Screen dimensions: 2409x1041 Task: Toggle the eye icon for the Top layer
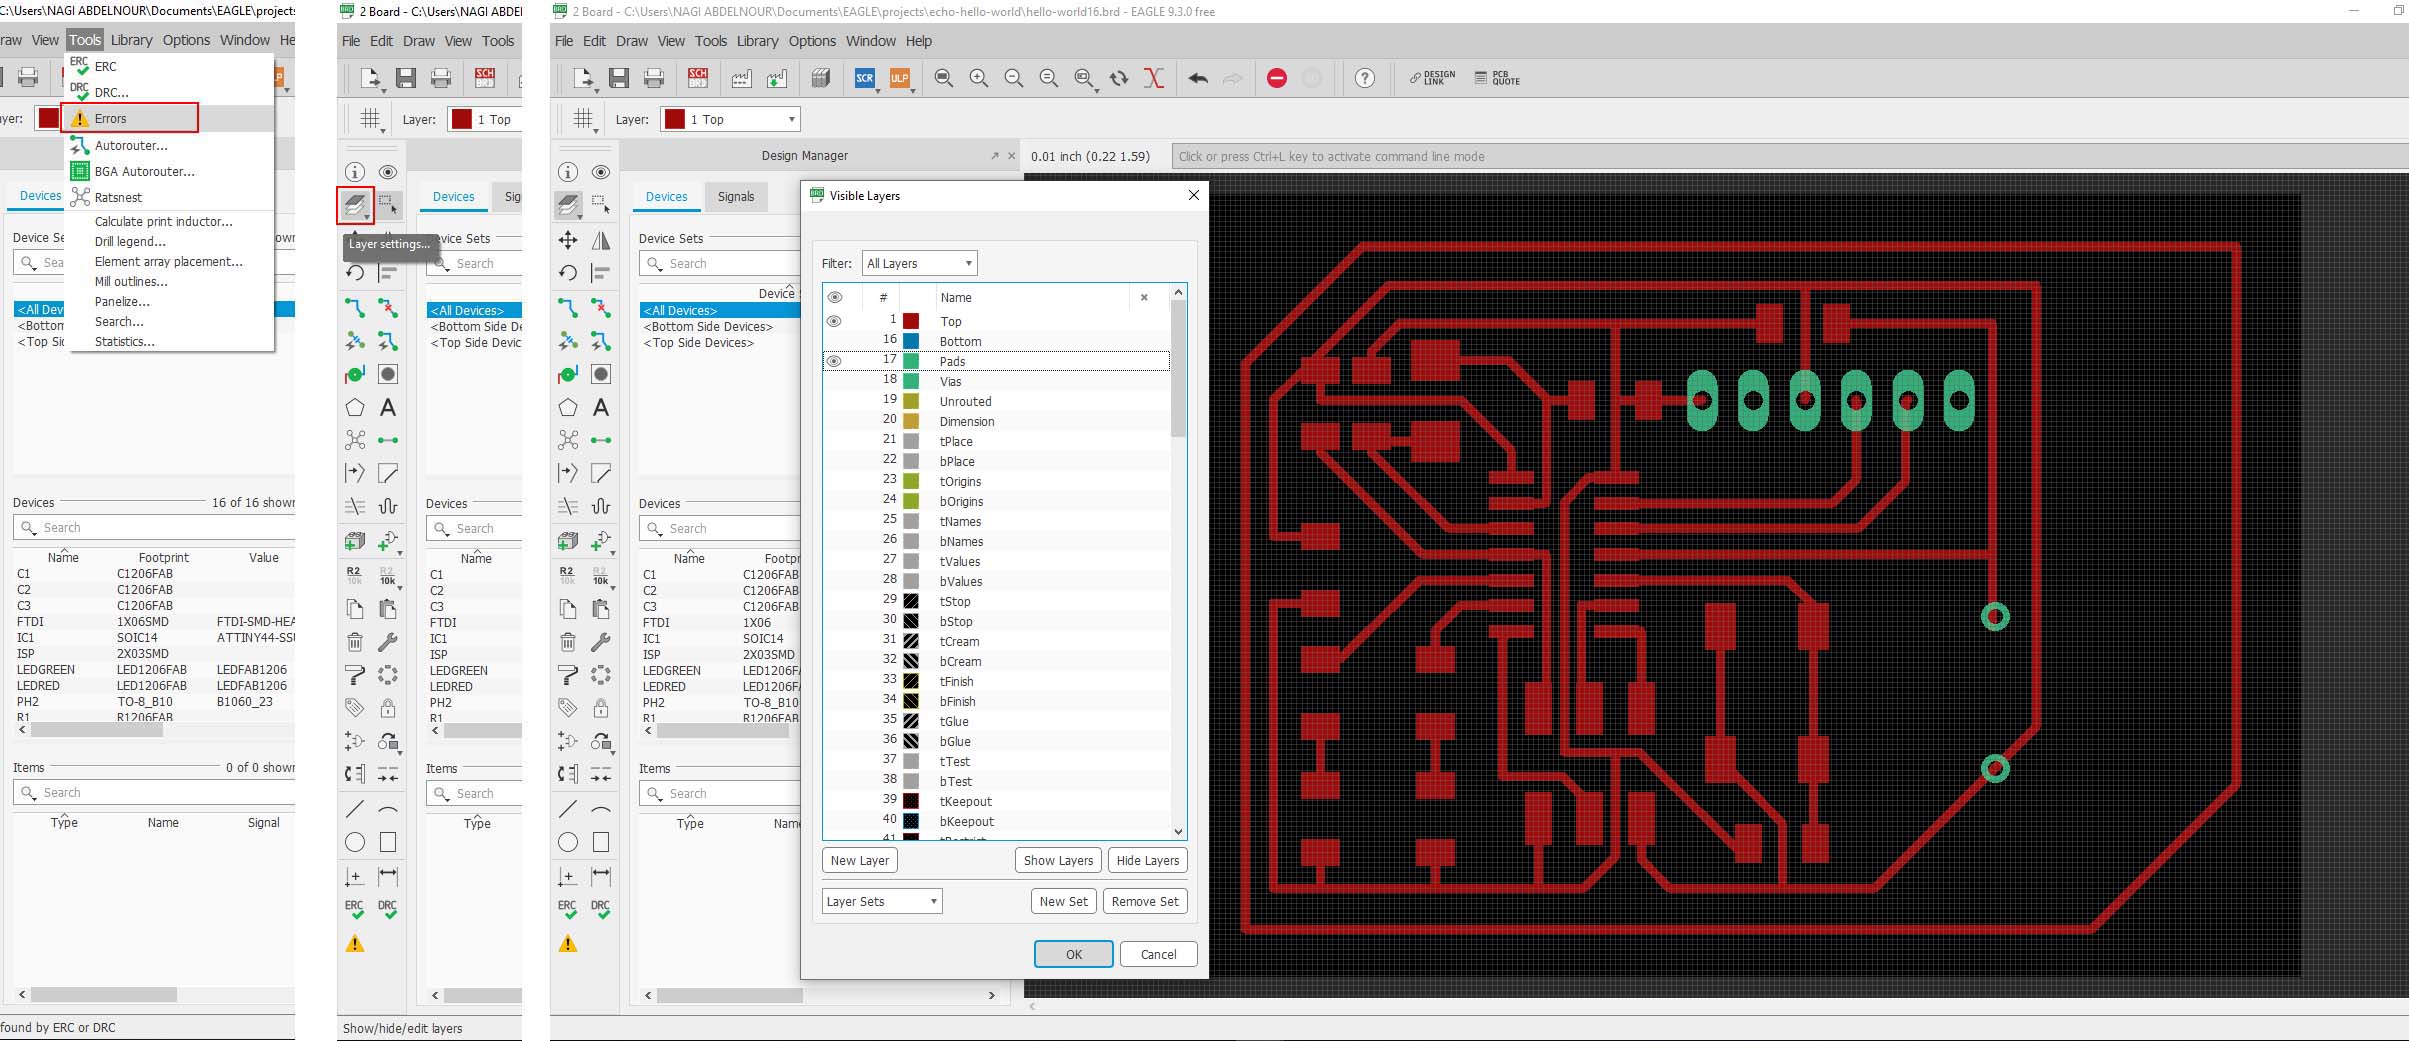(x=834, y=321)
